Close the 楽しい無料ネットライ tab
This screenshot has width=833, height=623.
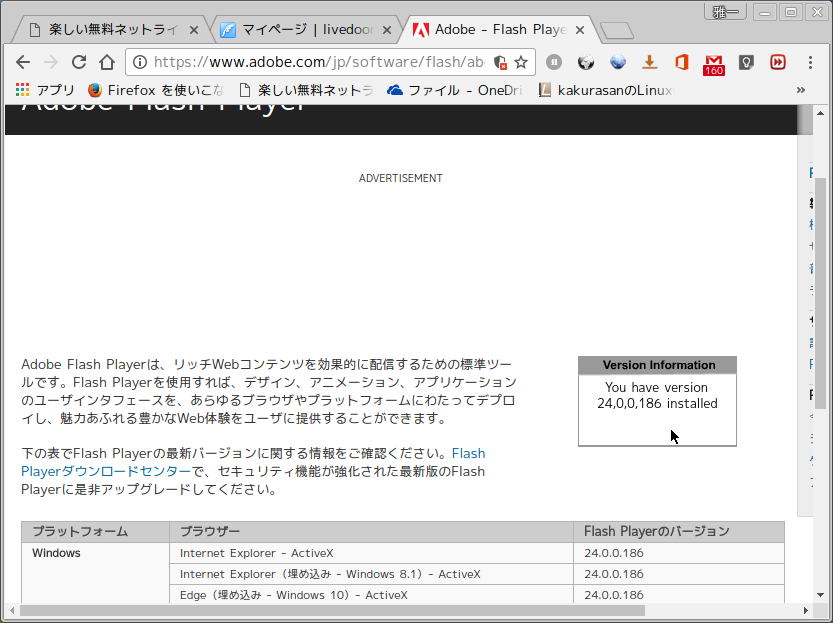[194, 30]
